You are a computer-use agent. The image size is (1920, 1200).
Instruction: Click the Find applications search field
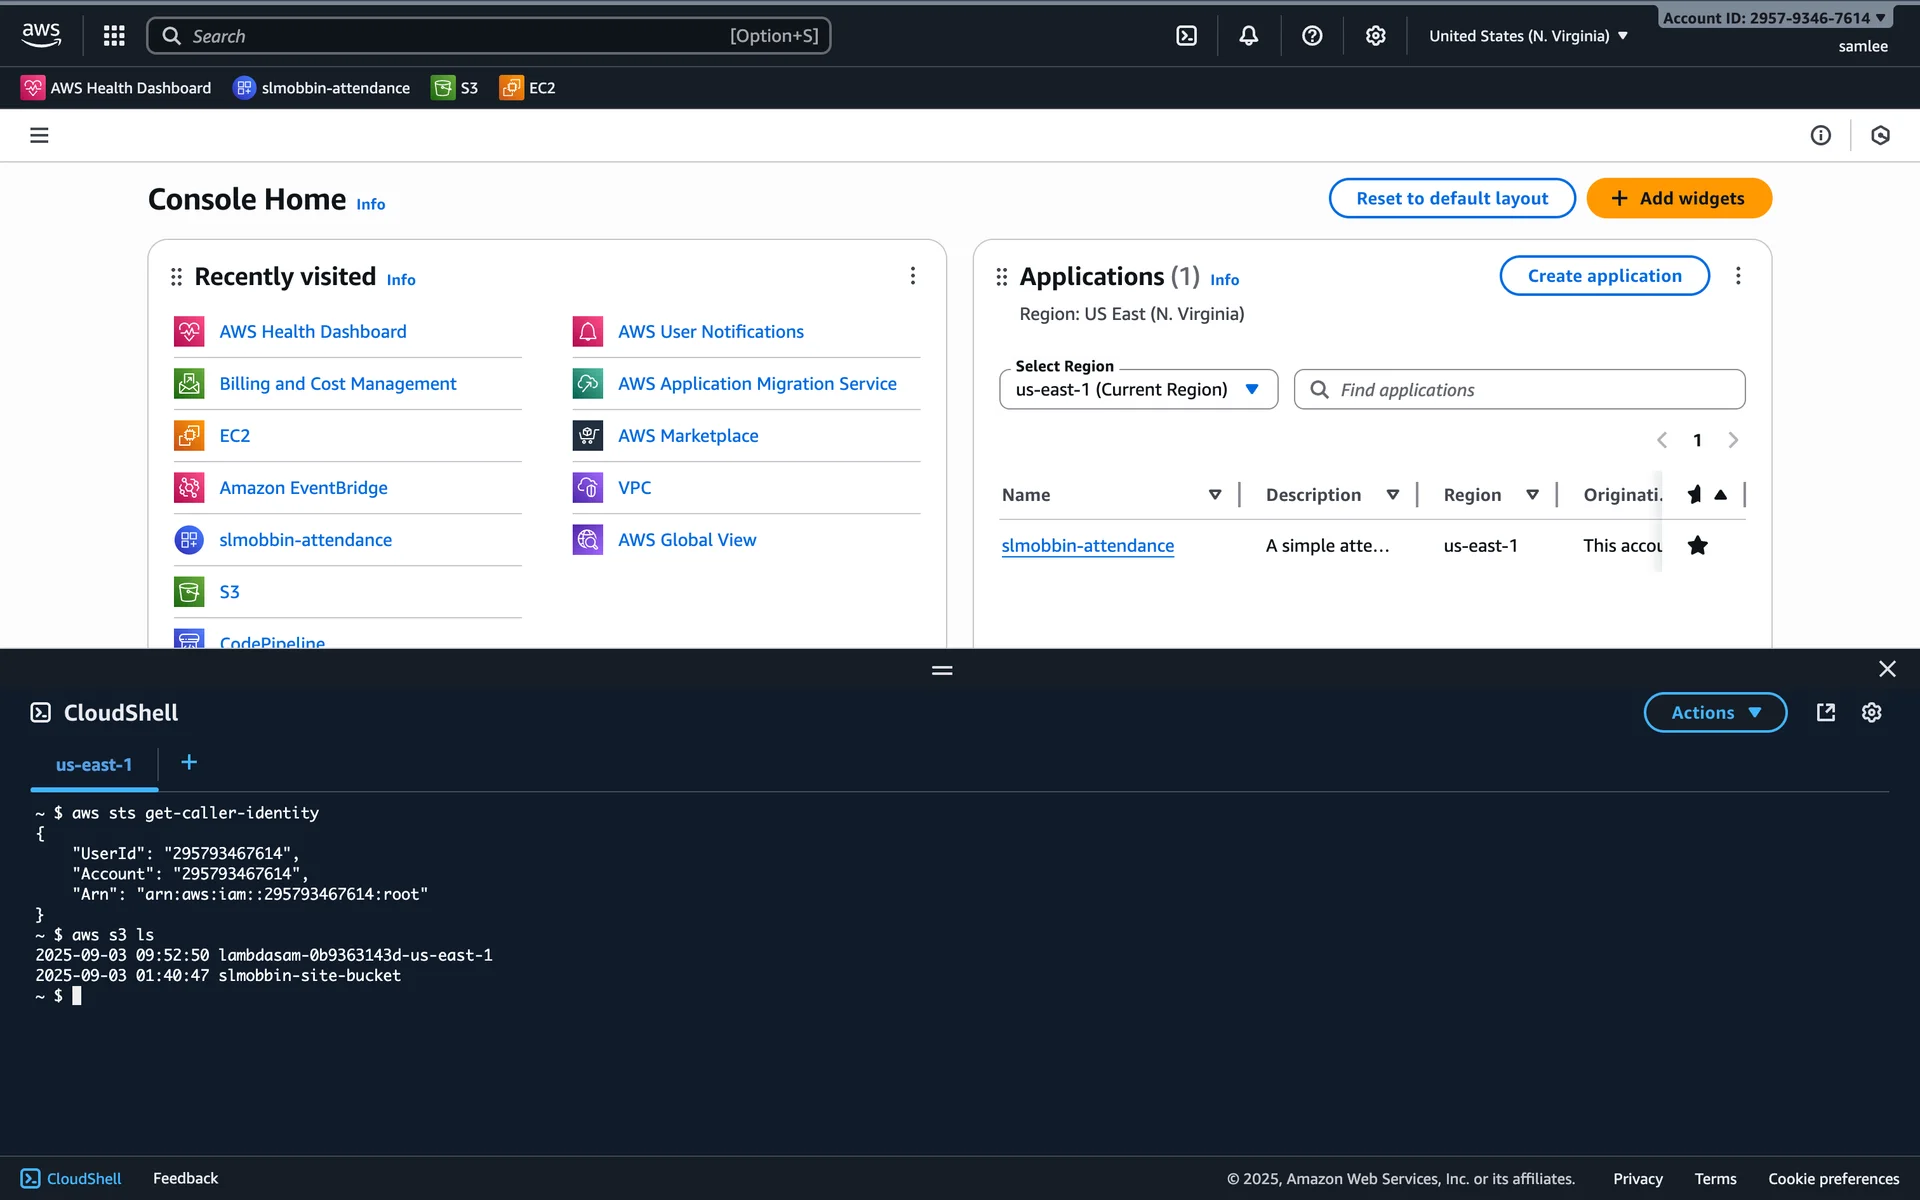pyautogui.click(x=1520, y=390)
